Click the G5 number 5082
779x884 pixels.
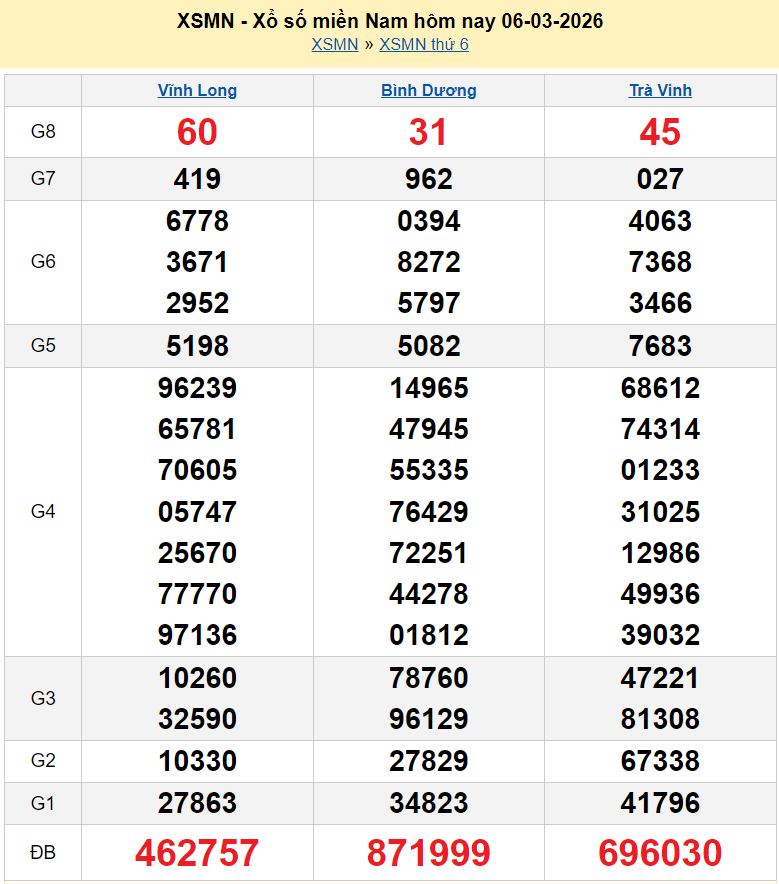tap(428, 346)
